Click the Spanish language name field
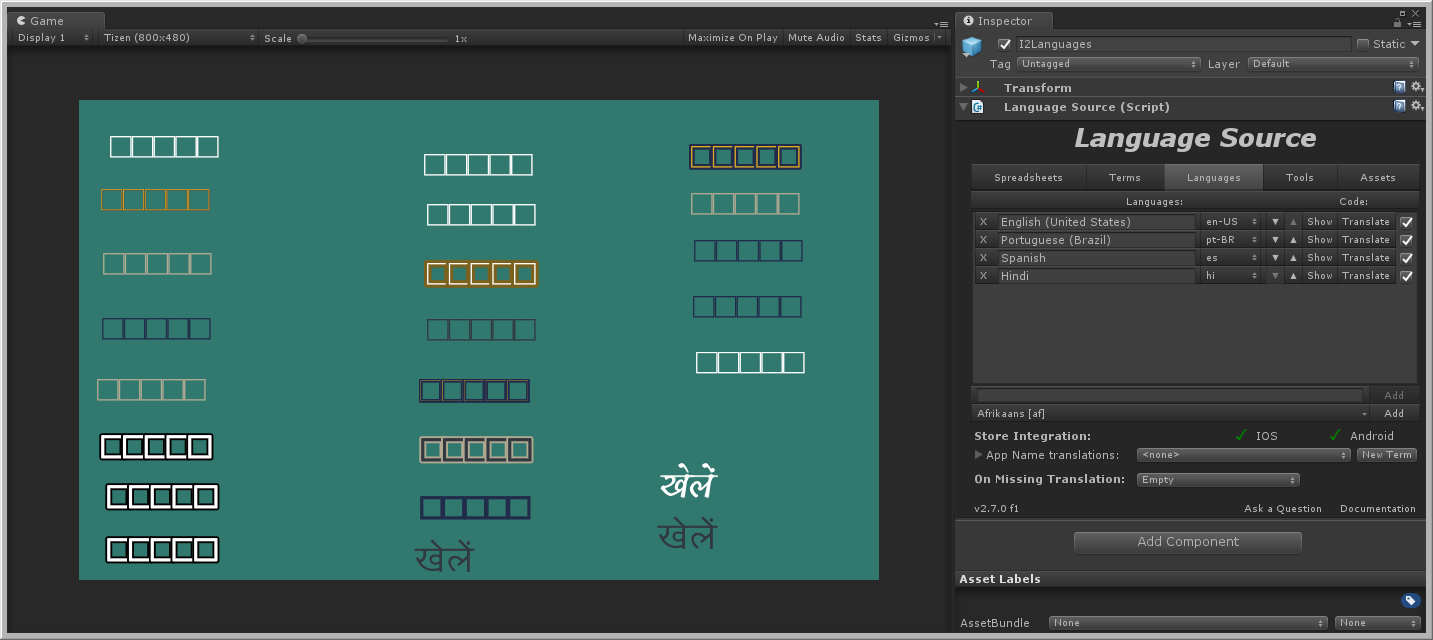 pyautogui.click(x=1095, y=258)
